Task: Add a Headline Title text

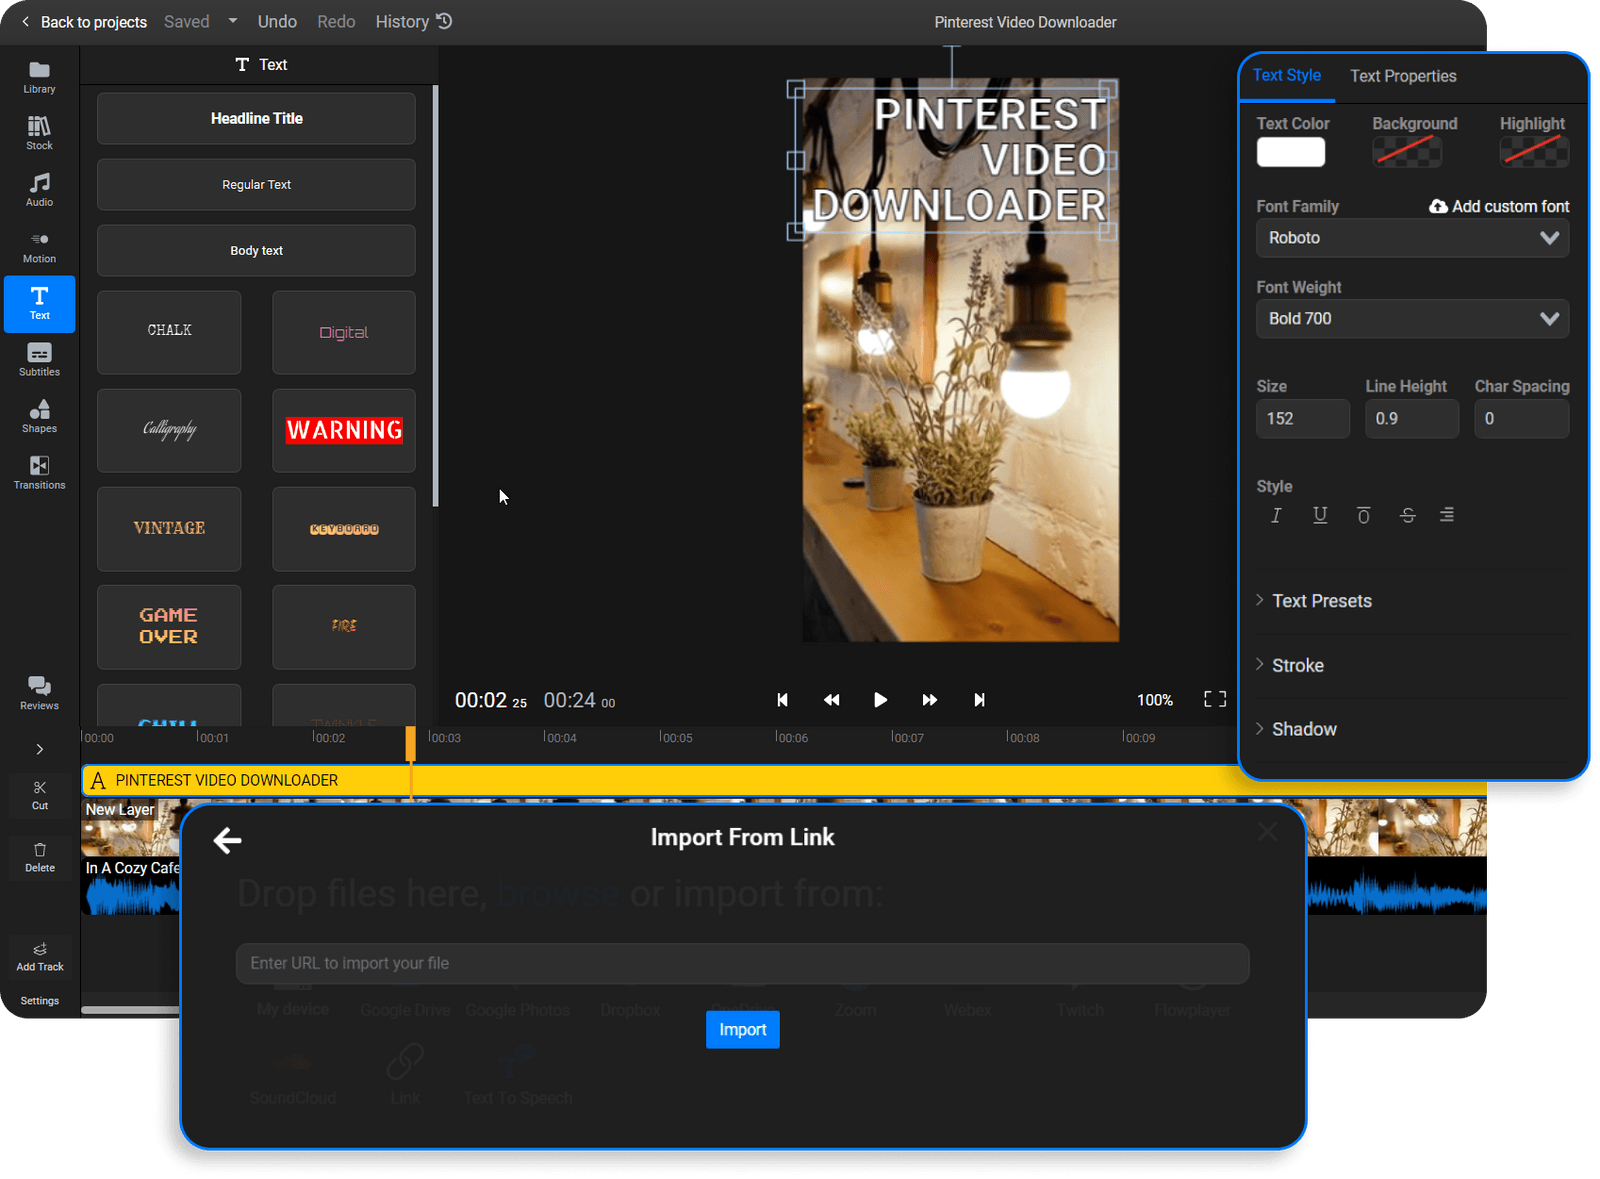Action: point(256,118)
